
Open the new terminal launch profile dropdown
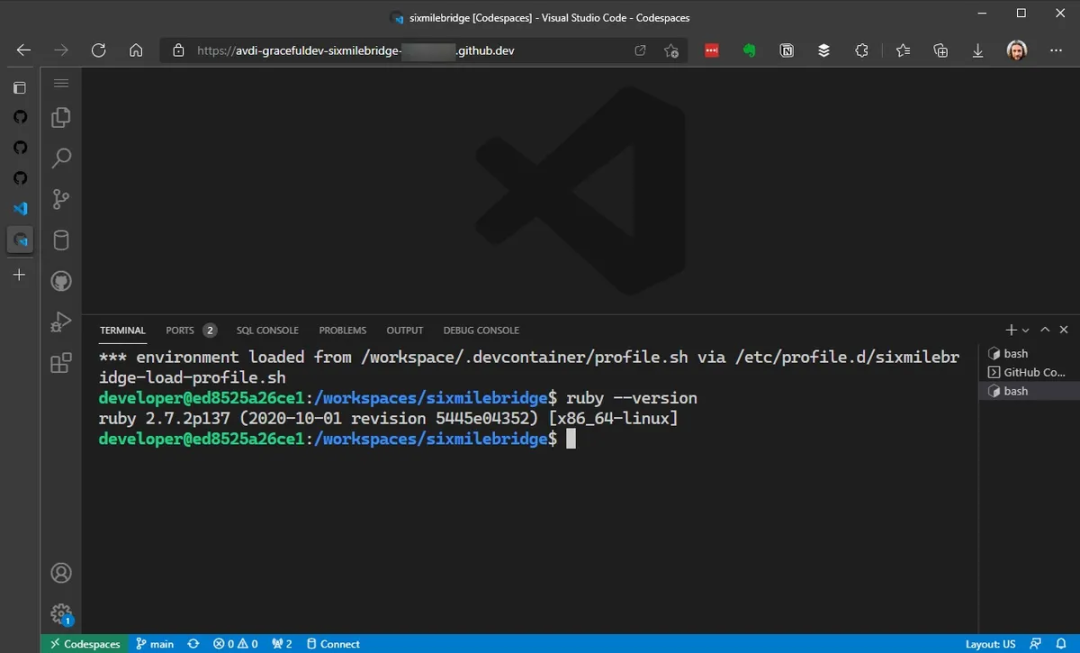[x=1026, y=331]
